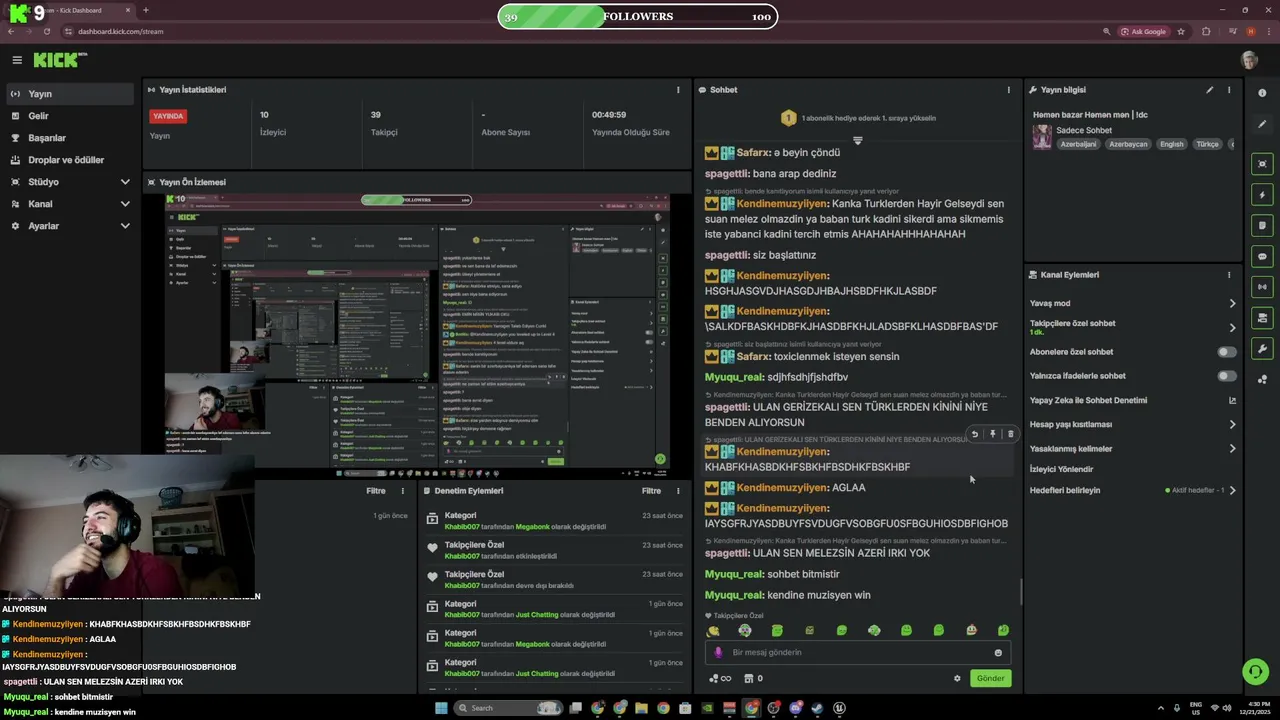Click the Bir mesaj gönderin input
The height and width of the screenshot is (720, 1280).
(858, 653)
